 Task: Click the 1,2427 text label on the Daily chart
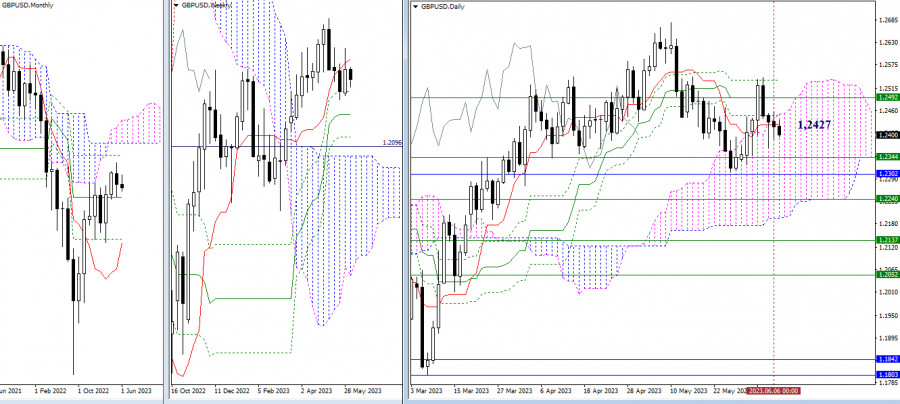(814, 124)
